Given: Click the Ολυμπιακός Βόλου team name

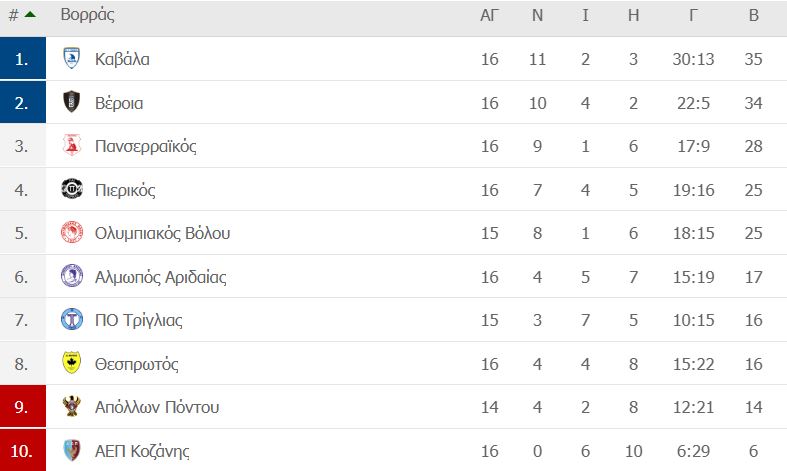Looking at the screenshot, I should (x=163, y=233).
